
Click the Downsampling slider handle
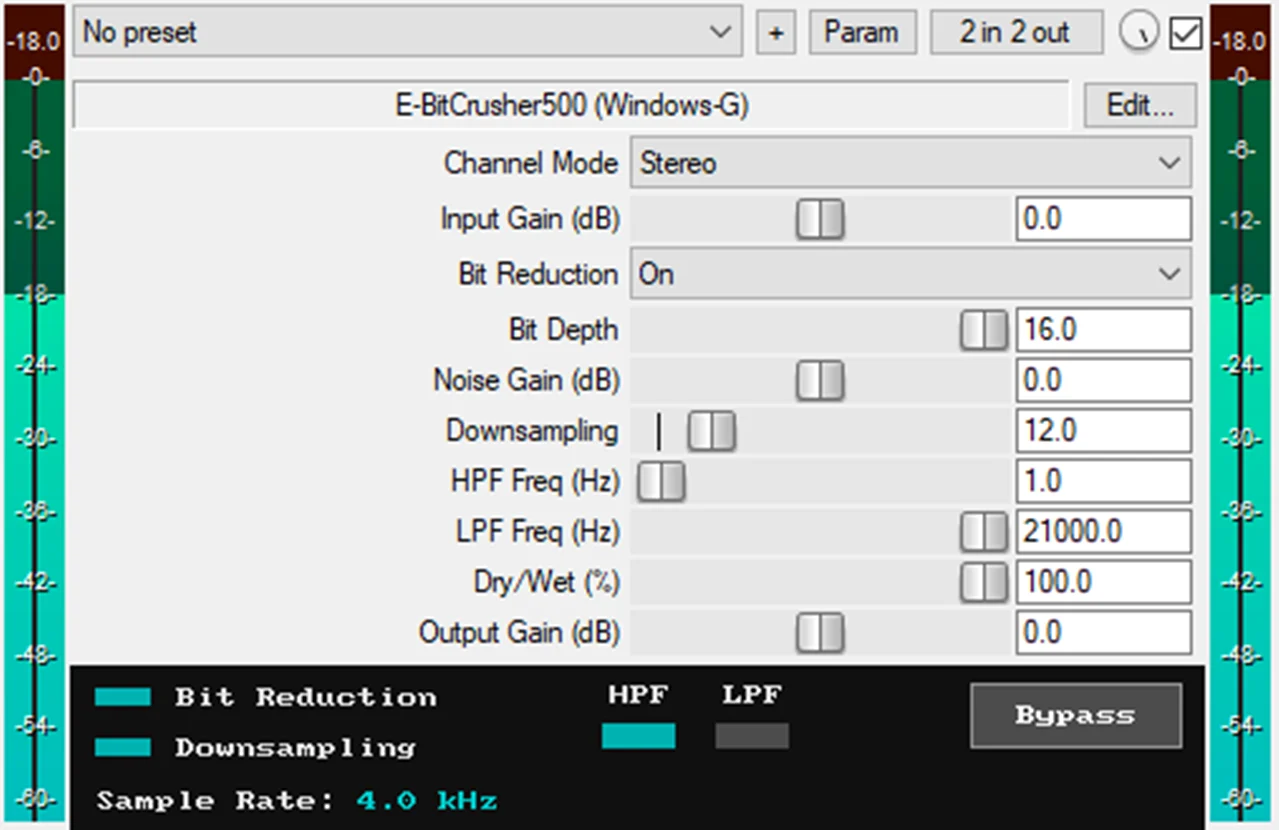coord(711,432)
